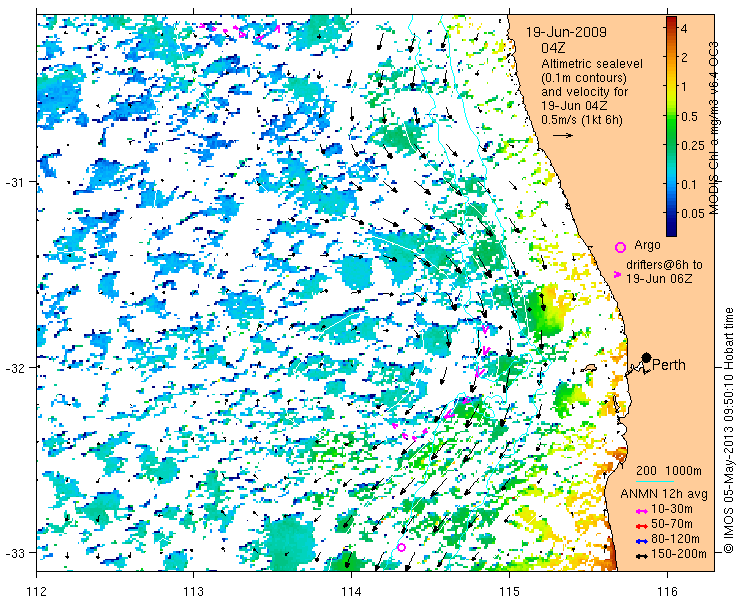
Task: Click the longitude axis label '116'
Action: tap(667, 590)
